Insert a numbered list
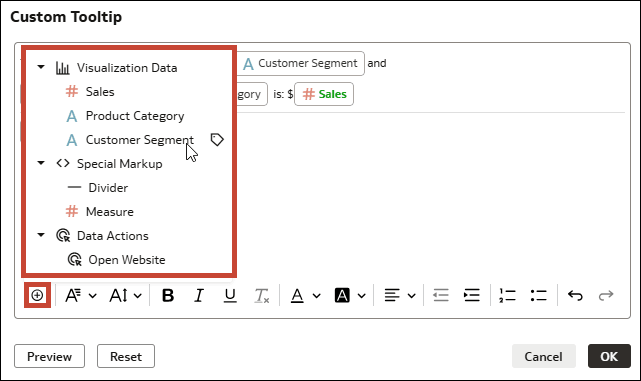641x381 pixels. click(x=507, y=295)
